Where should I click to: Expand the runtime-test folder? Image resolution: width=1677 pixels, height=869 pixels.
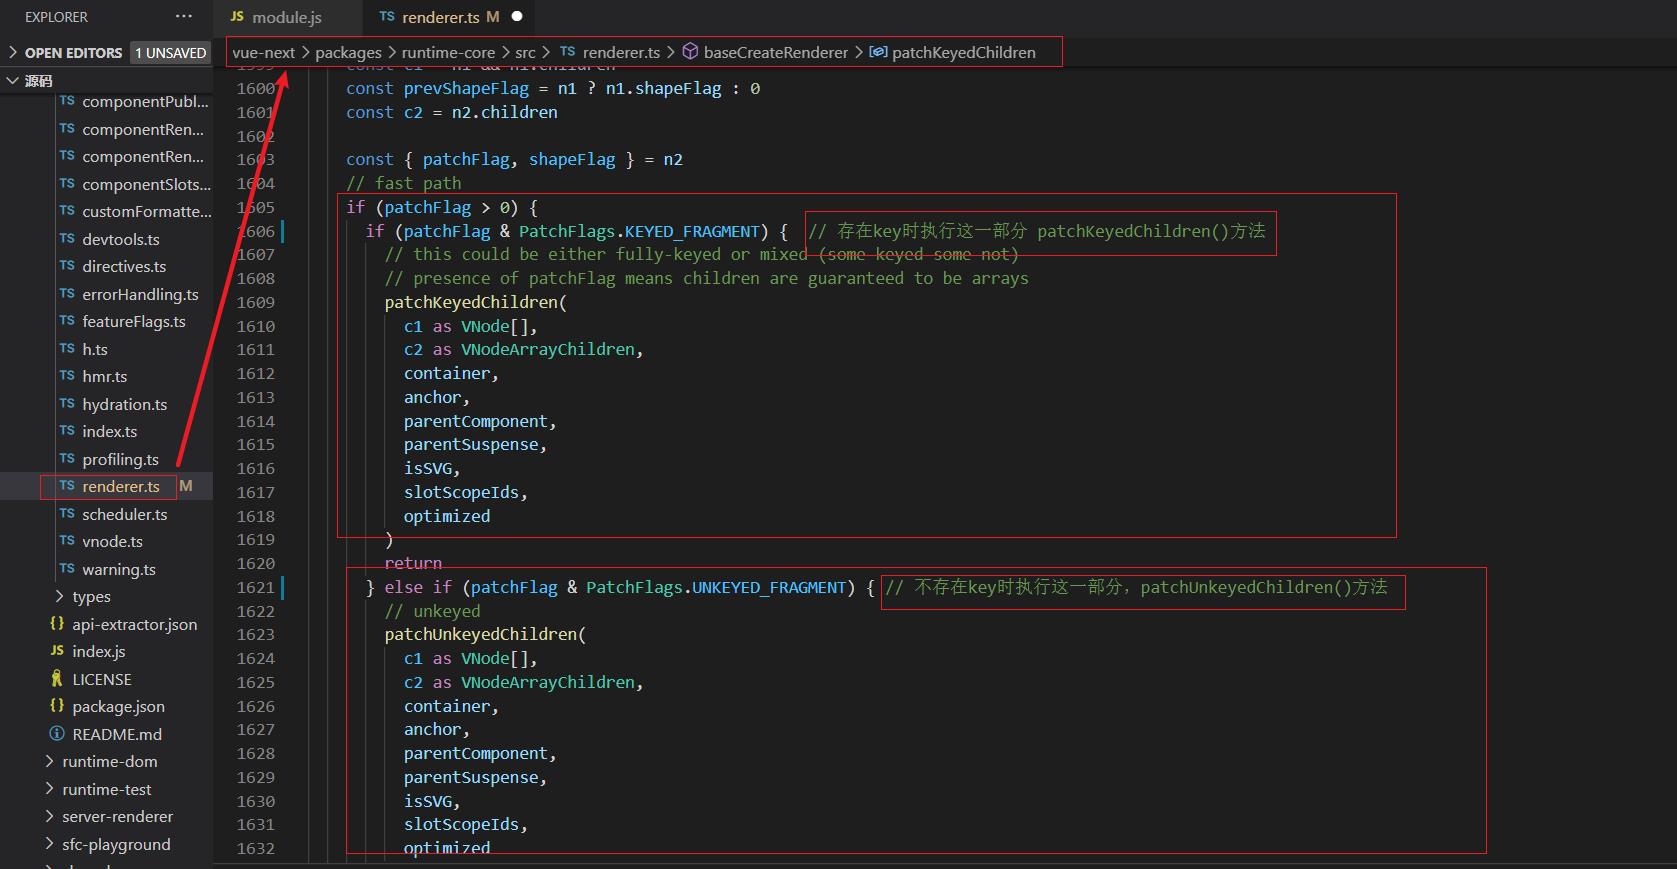106,789
